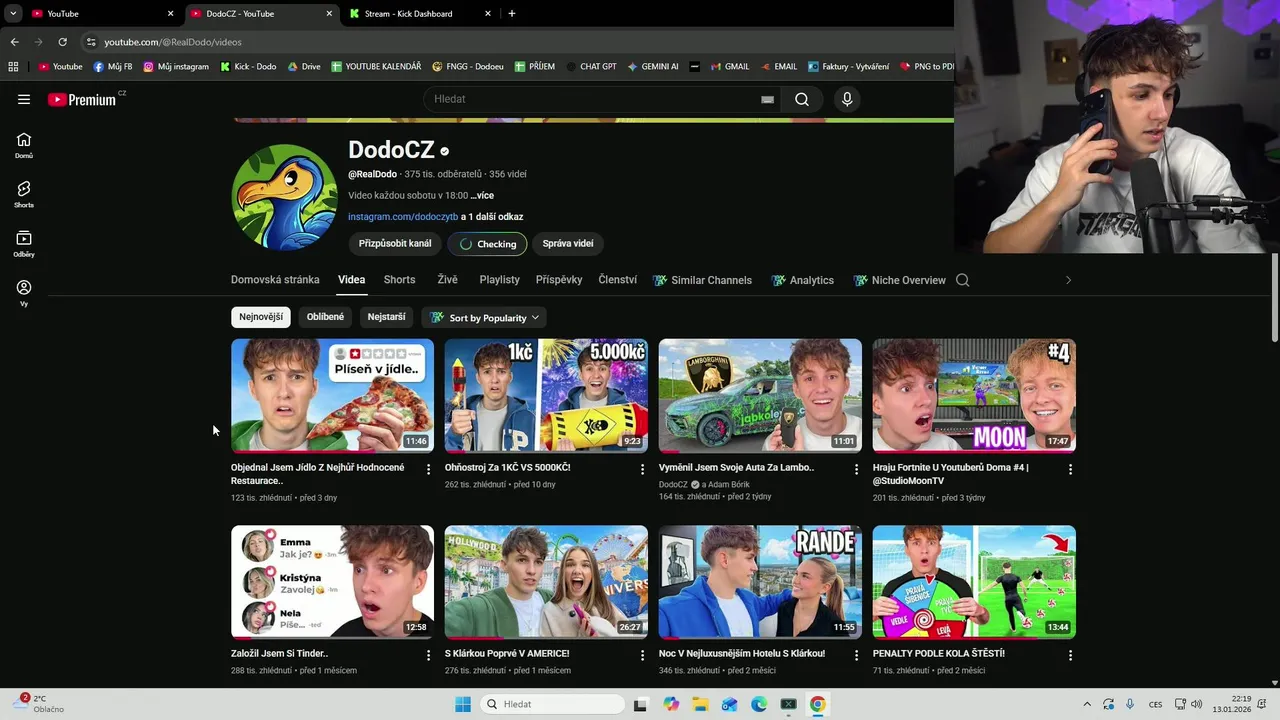Open instagram.com/dodoczytb link
1280x720 pixels.
click(x=403, y=217)
